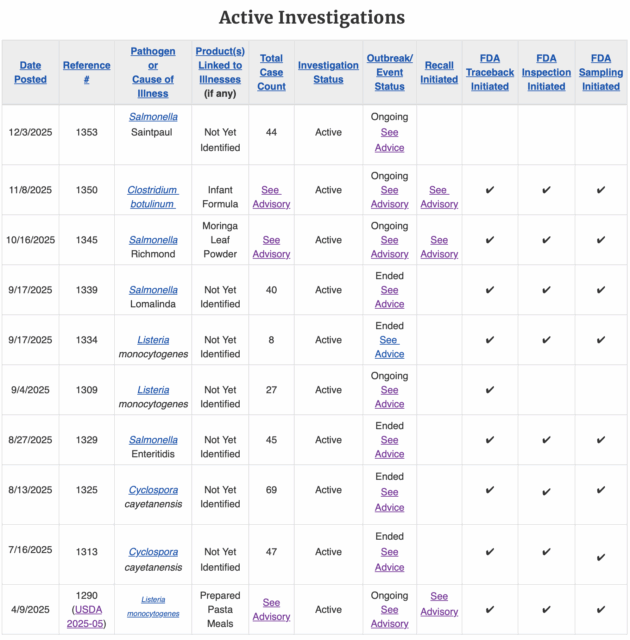Click the Investigation Status column header
The width and height of the screenshot is (630, 640).
click(328, 72)
